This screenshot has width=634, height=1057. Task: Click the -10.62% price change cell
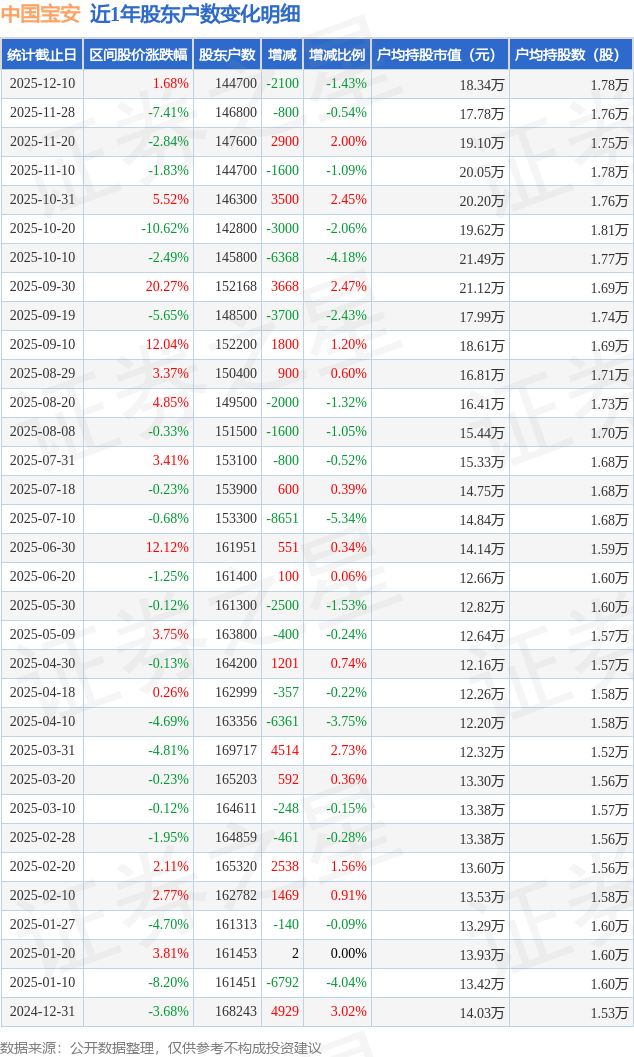(x=165, y=229)
